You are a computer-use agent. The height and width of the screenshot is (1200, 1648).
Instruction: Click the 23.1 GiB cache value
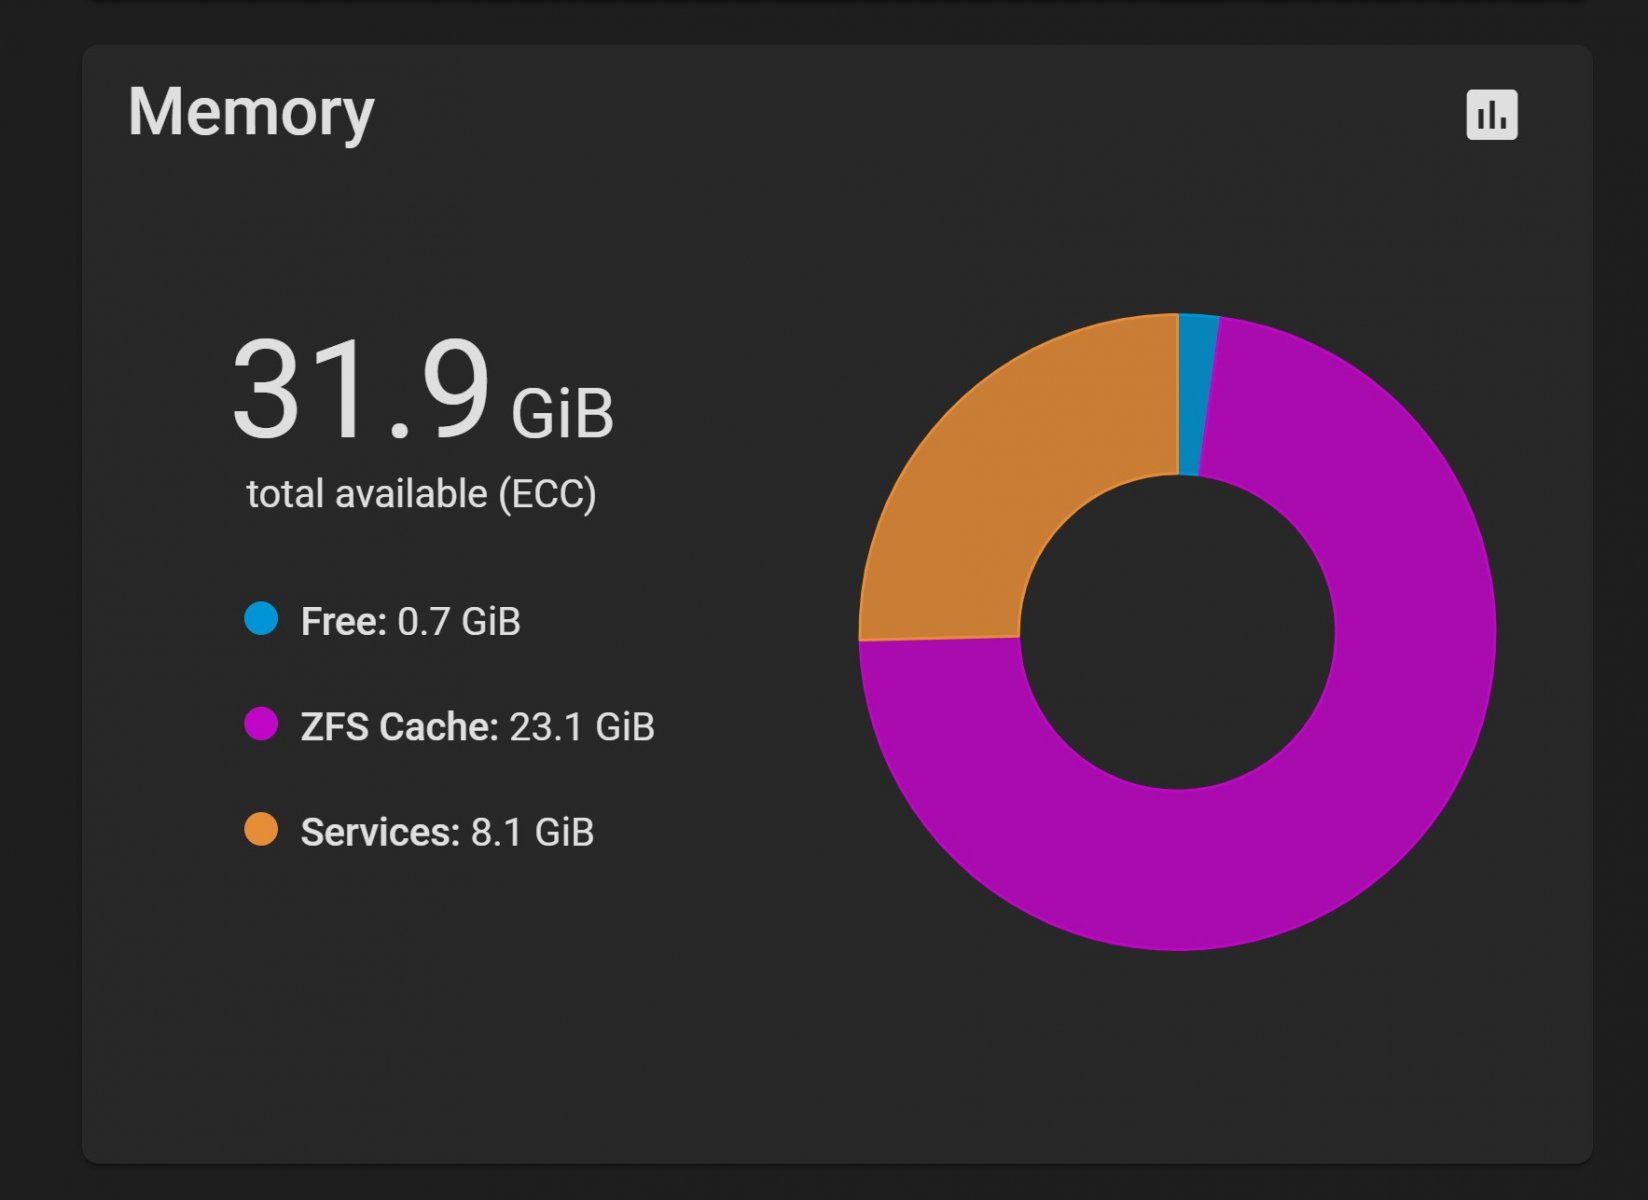tap(582, 727)
